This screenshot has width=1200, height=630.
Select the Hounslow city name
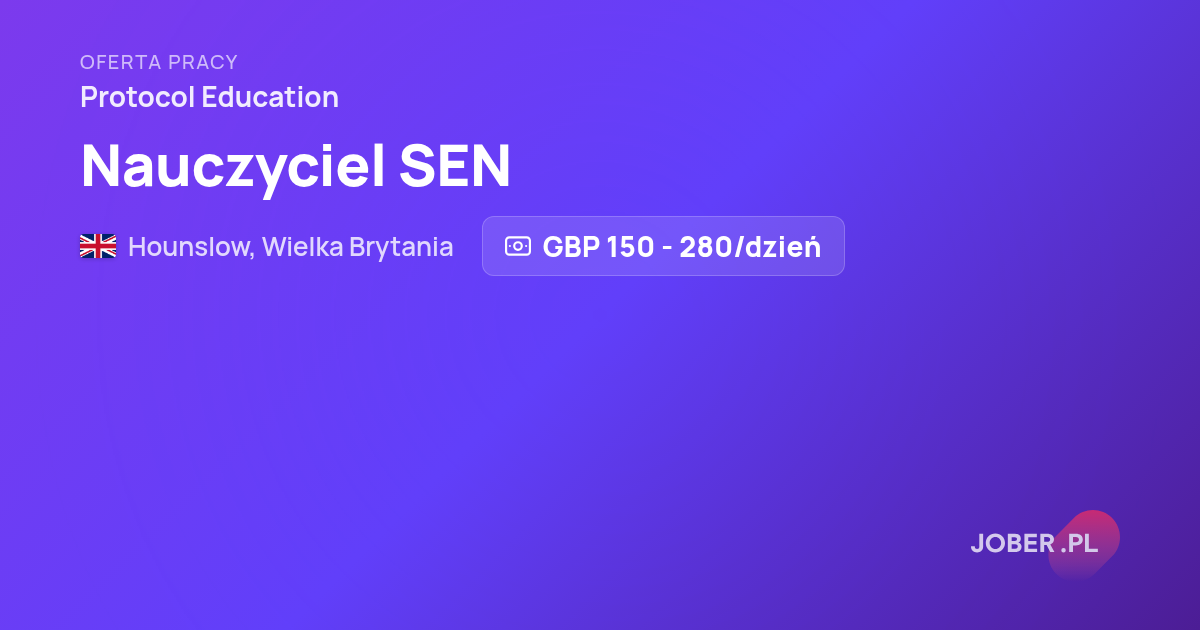[x=191, y=247]
